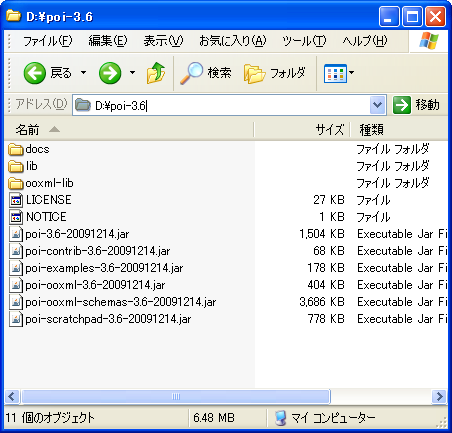452x433 pixels.
Task: Click the 1,504 KB size value
Action: (x=322, y=234)
